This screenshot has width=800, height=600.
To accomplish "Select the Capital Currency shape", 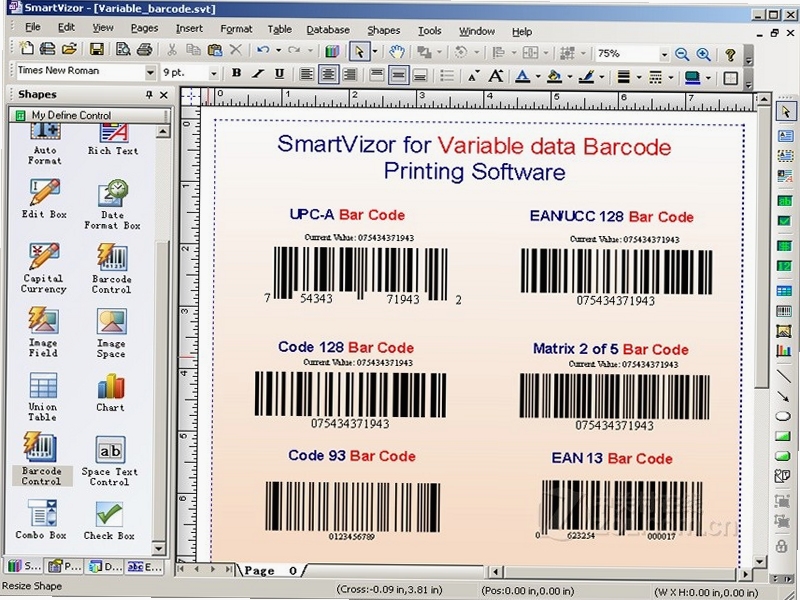I will (44, 268).
